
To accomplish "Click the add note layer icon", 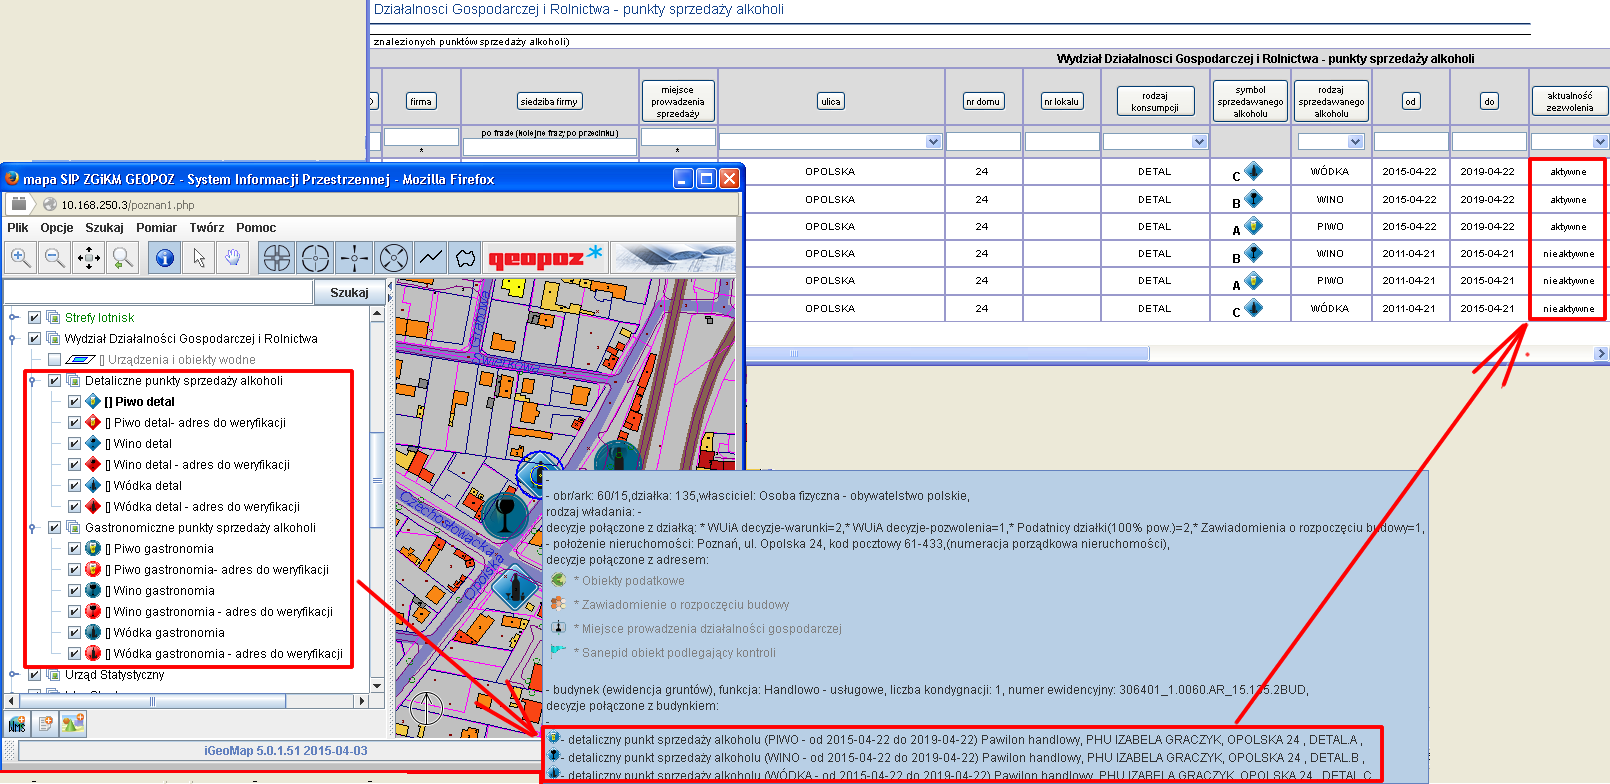I will (x=45, y=723).
